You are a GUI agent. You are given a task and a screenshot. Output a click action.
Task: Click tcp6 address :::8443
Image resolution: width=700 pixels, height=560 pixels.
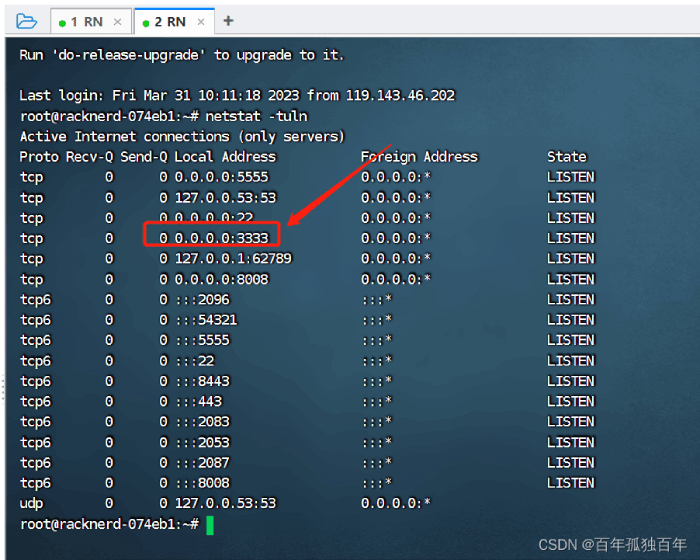tap(202, 381)
